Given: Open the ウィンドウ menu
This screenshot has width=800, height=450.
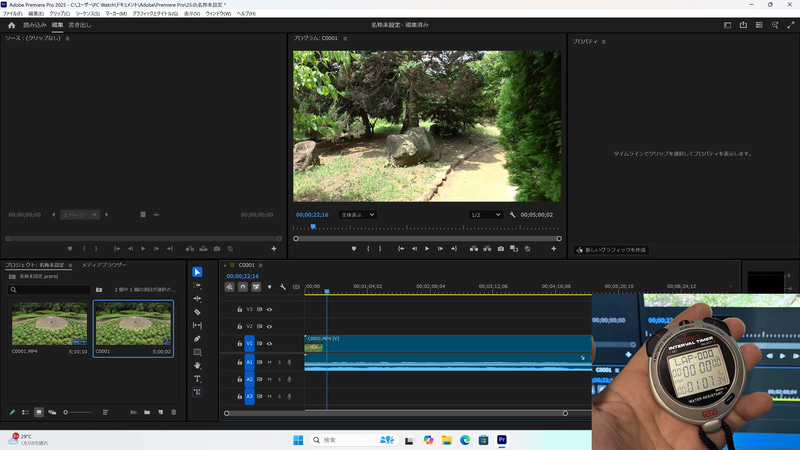Looking at the screenshot, I should pyautogui.click(x=218, y=14).
